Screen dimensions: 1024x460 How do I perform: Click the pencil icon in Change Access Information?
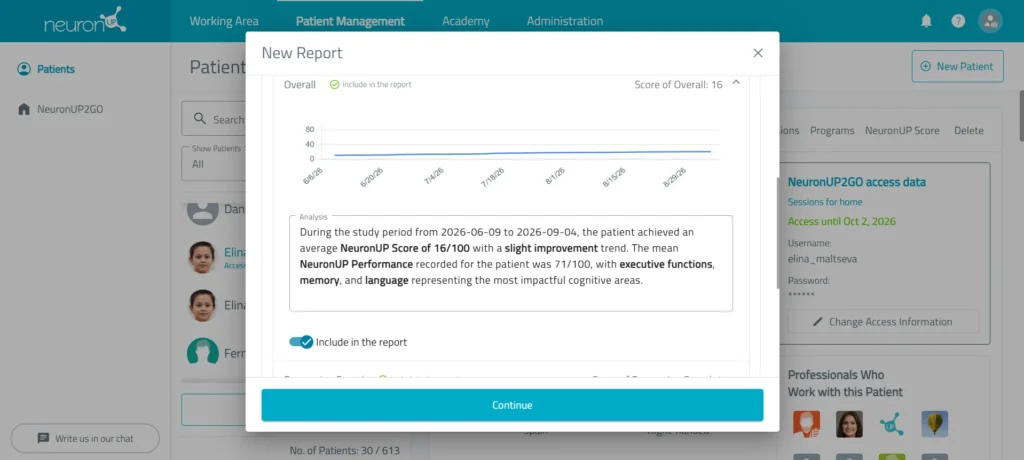(818, 321)
